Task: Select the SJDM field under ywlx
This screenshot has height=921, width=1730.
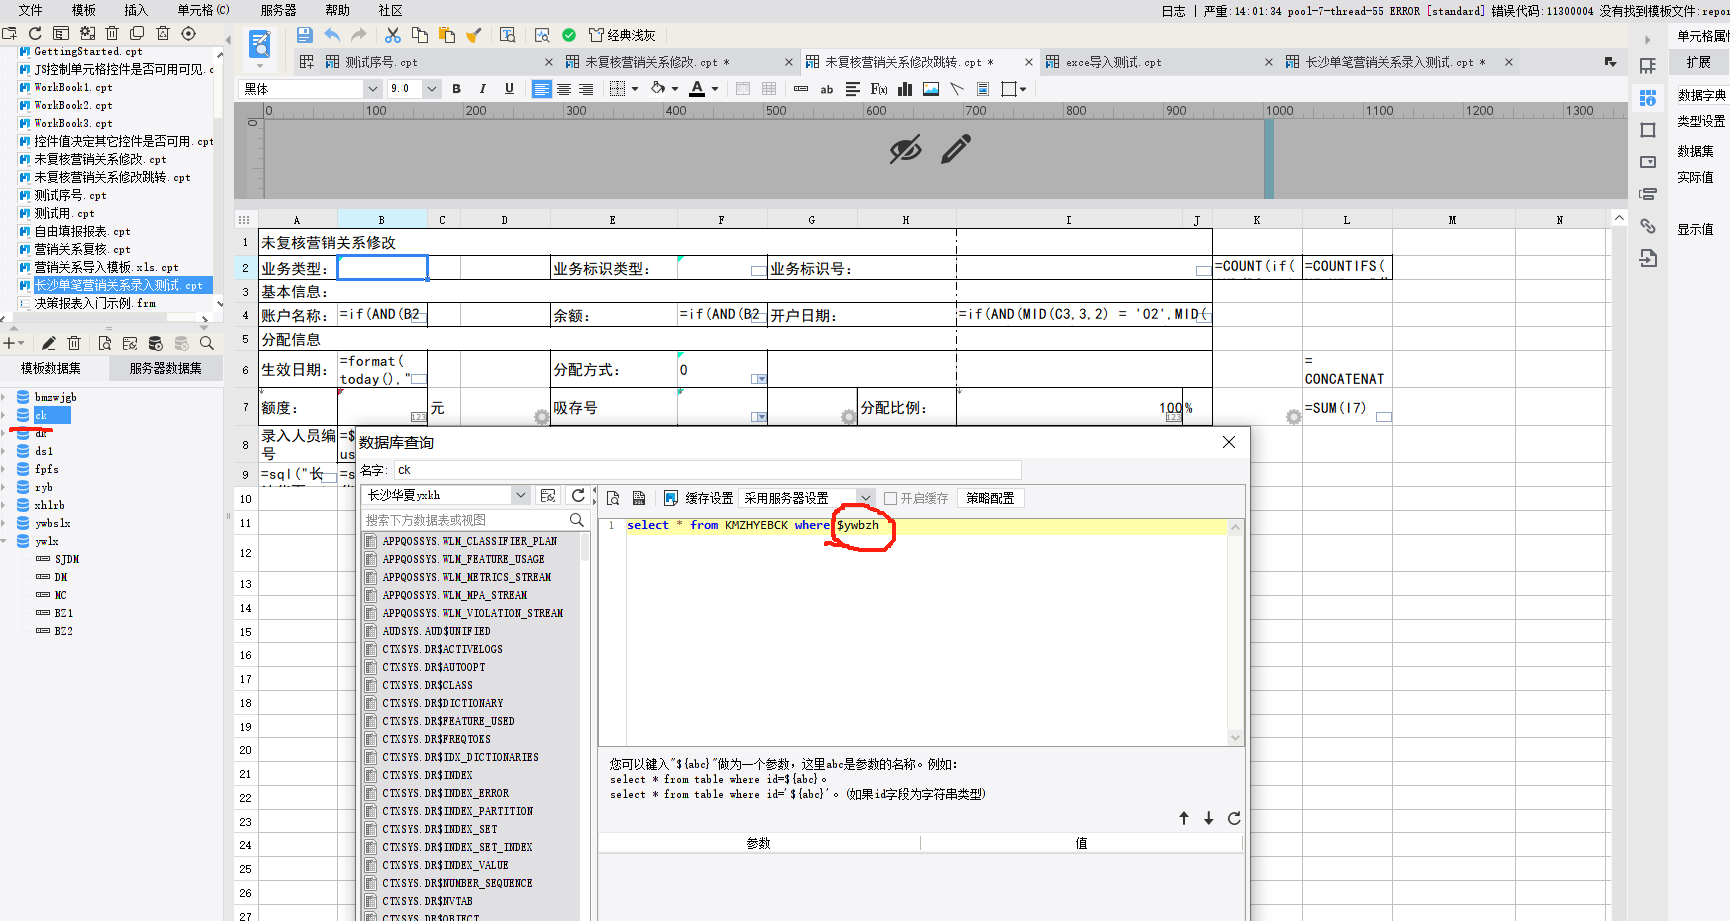Action: 67,559
